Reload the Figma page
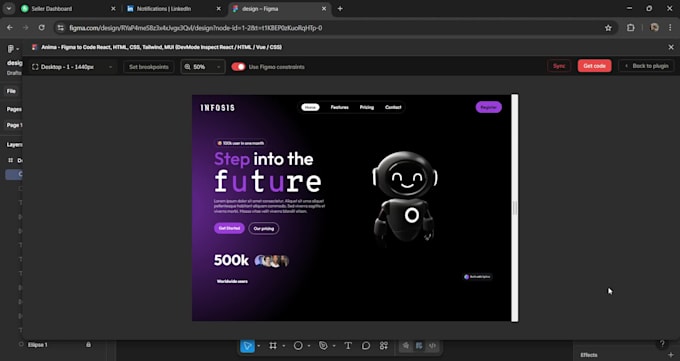This screenshot has height=361, width=680. click(42, 28)
